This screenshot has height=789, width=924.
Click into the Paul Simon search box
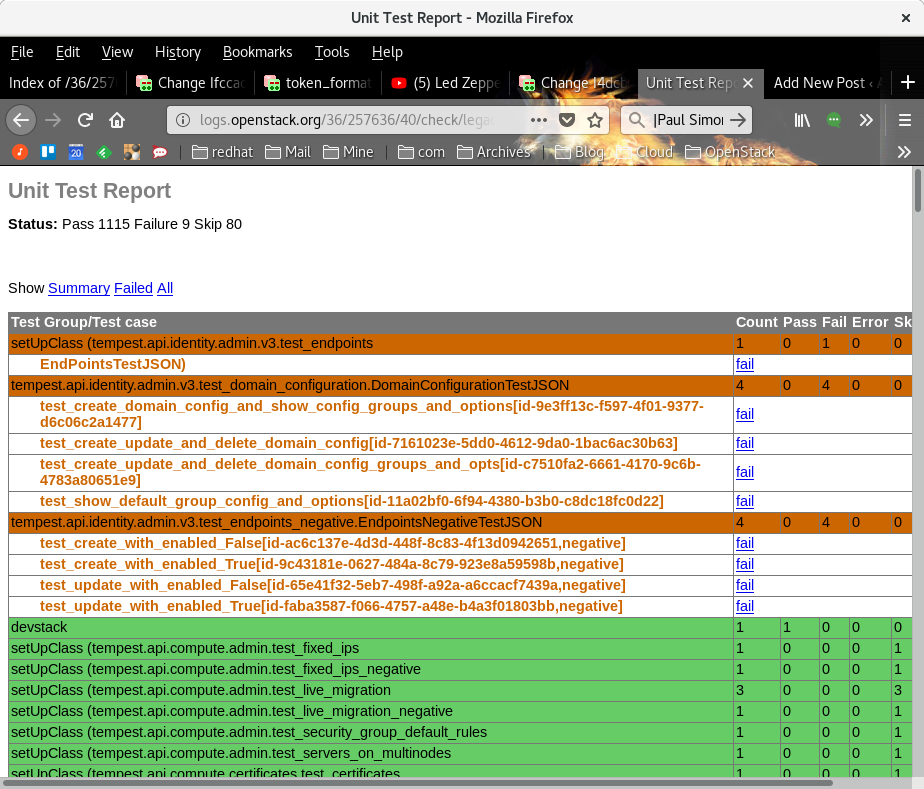click(x=688, y=120)
